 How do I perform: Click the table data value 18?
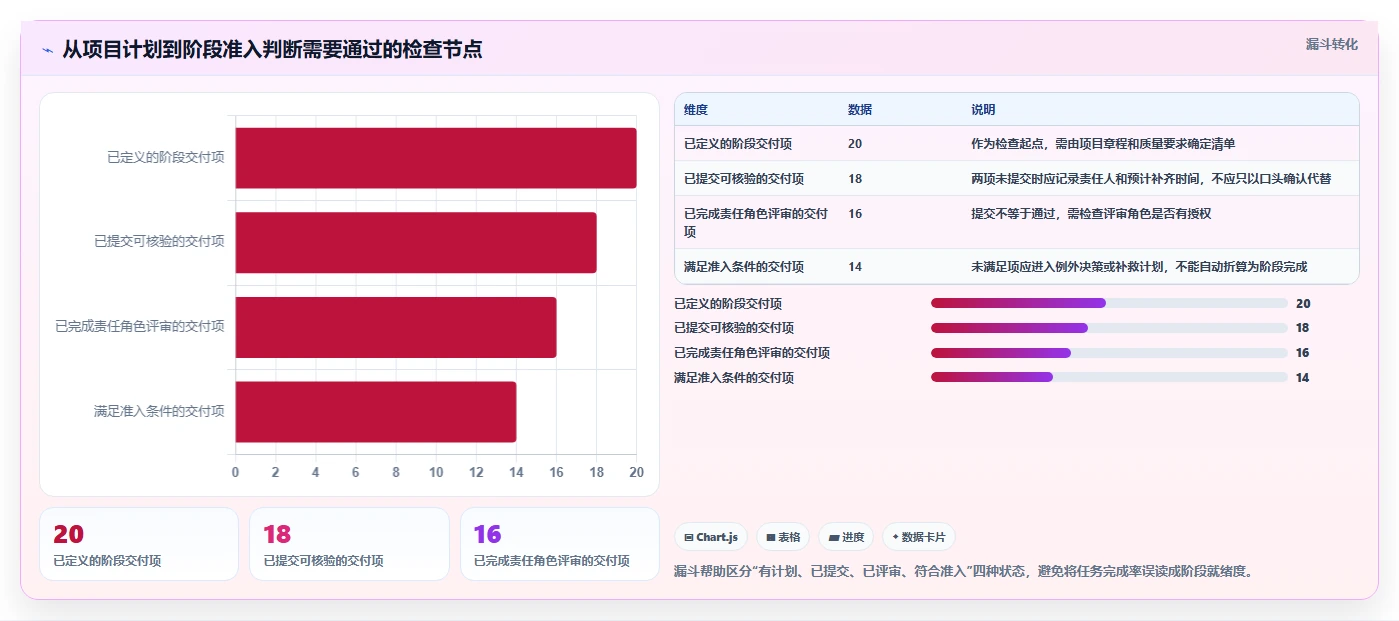[855, 179]
